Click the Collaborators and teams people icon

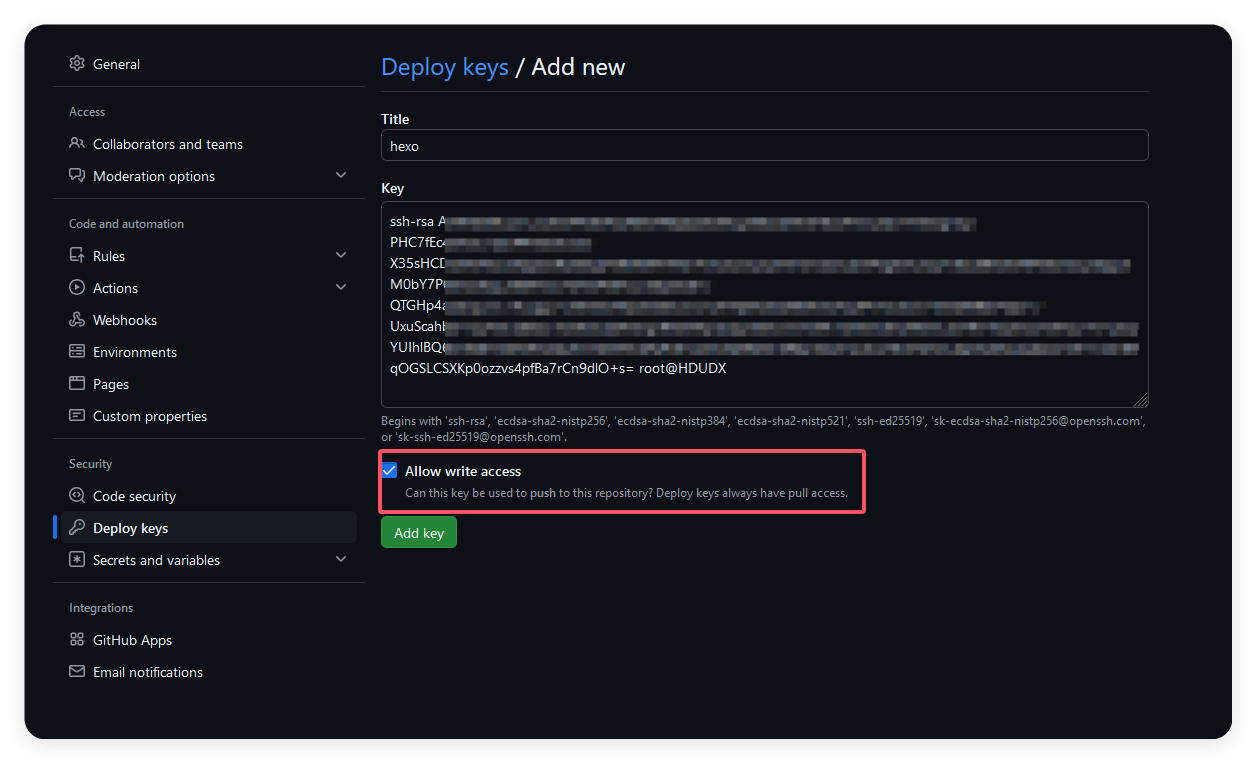click(77, 144)
